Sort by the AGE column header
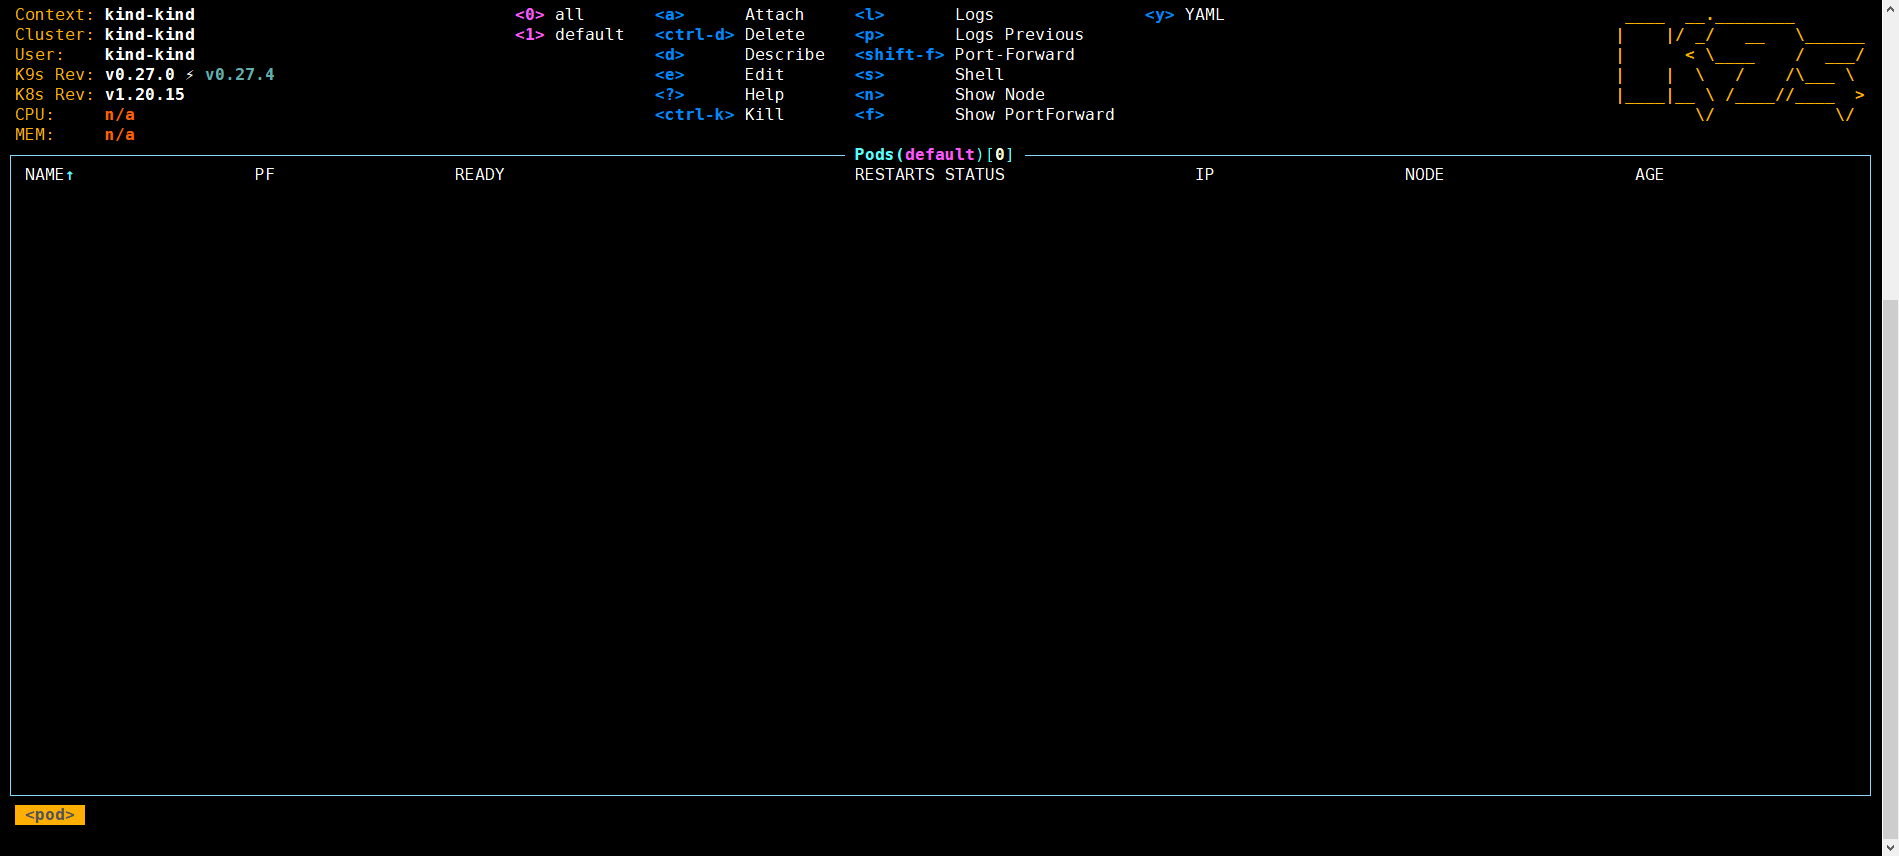This screenshot has height=856, width=1899. 1649,175
